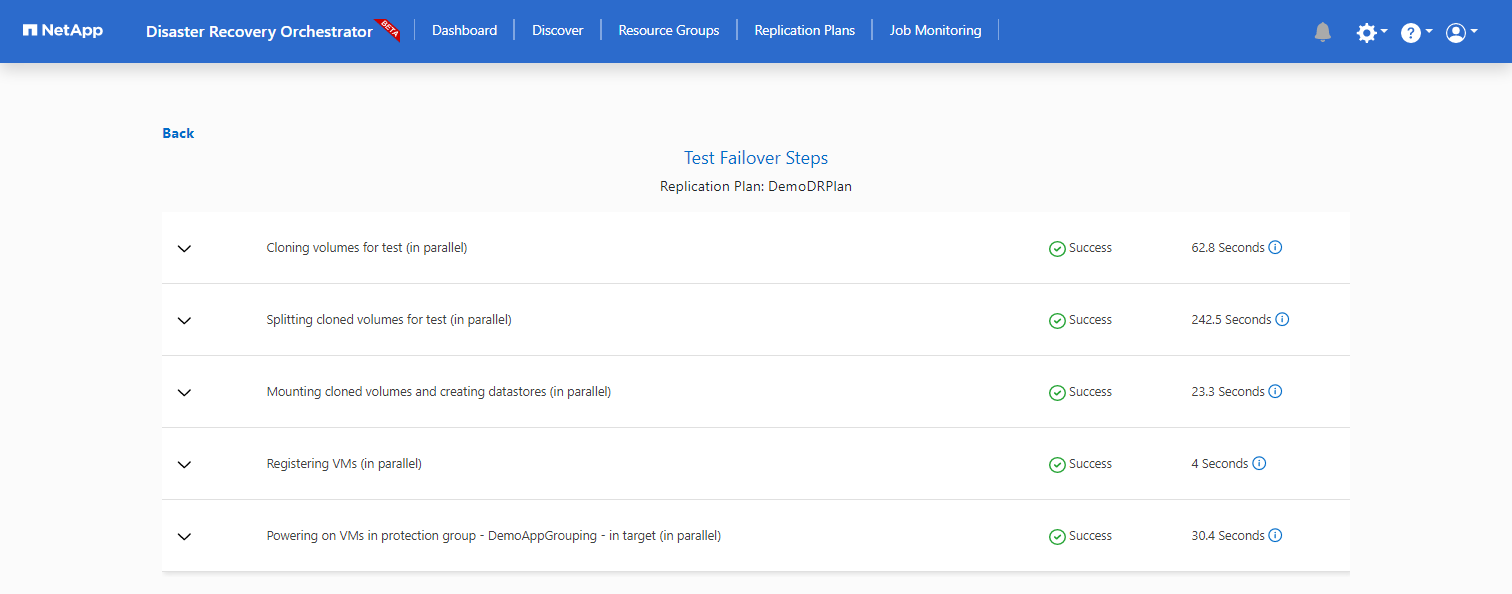Viewport: 1512px width, 594px height.
Task: Navigate to Resource Groups
Action: (668, 31)
